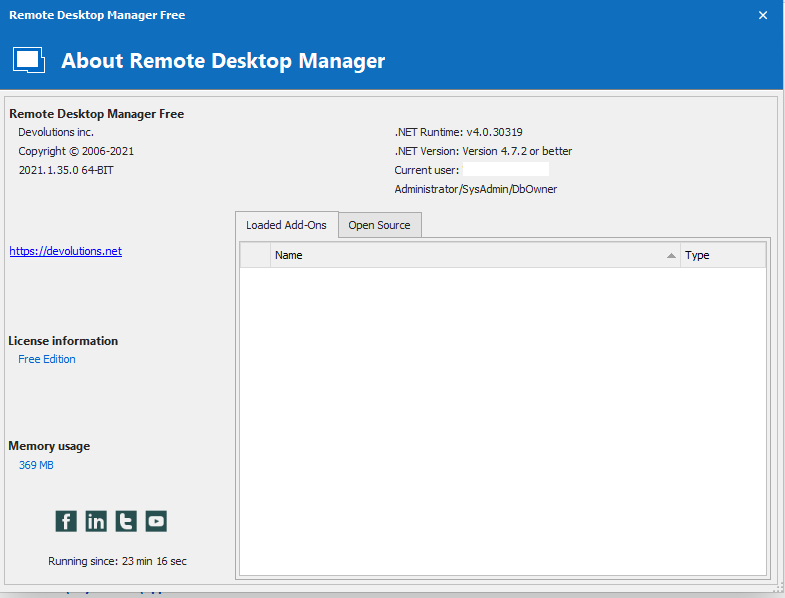
Task: Sort add-ons by Type column header
Action: click(x=723, y=255)
